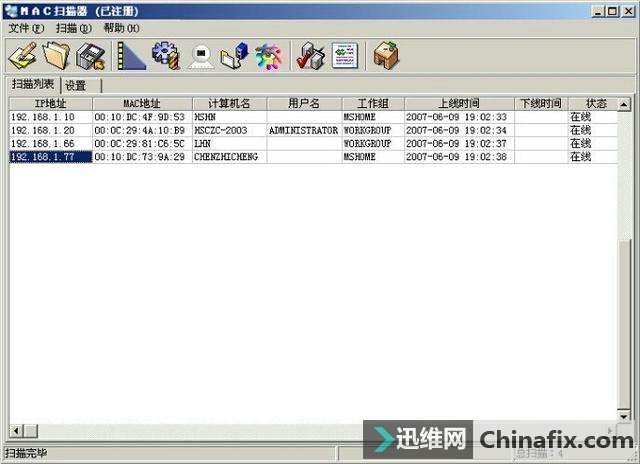Click the brown box exit icon
This screenshot has width=640, height=464.
(386, 55)
